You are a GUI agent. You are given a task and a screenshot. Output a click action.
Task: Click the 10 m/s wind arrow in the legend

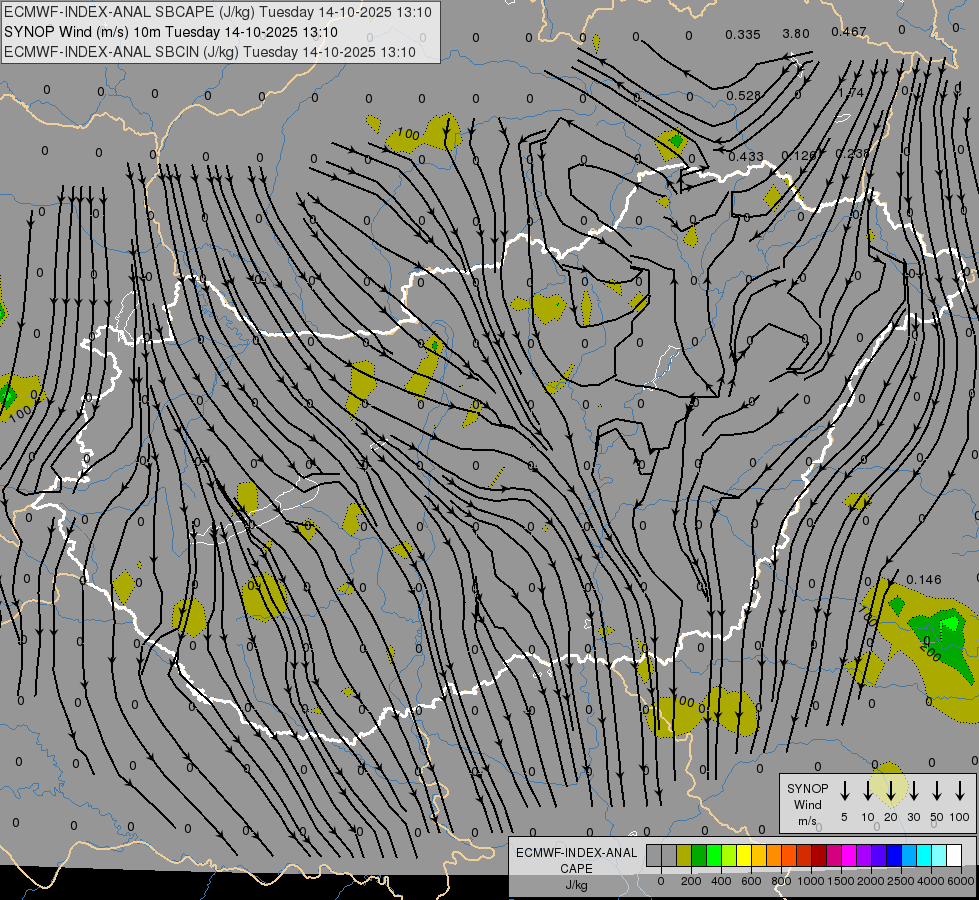[867, 790]
